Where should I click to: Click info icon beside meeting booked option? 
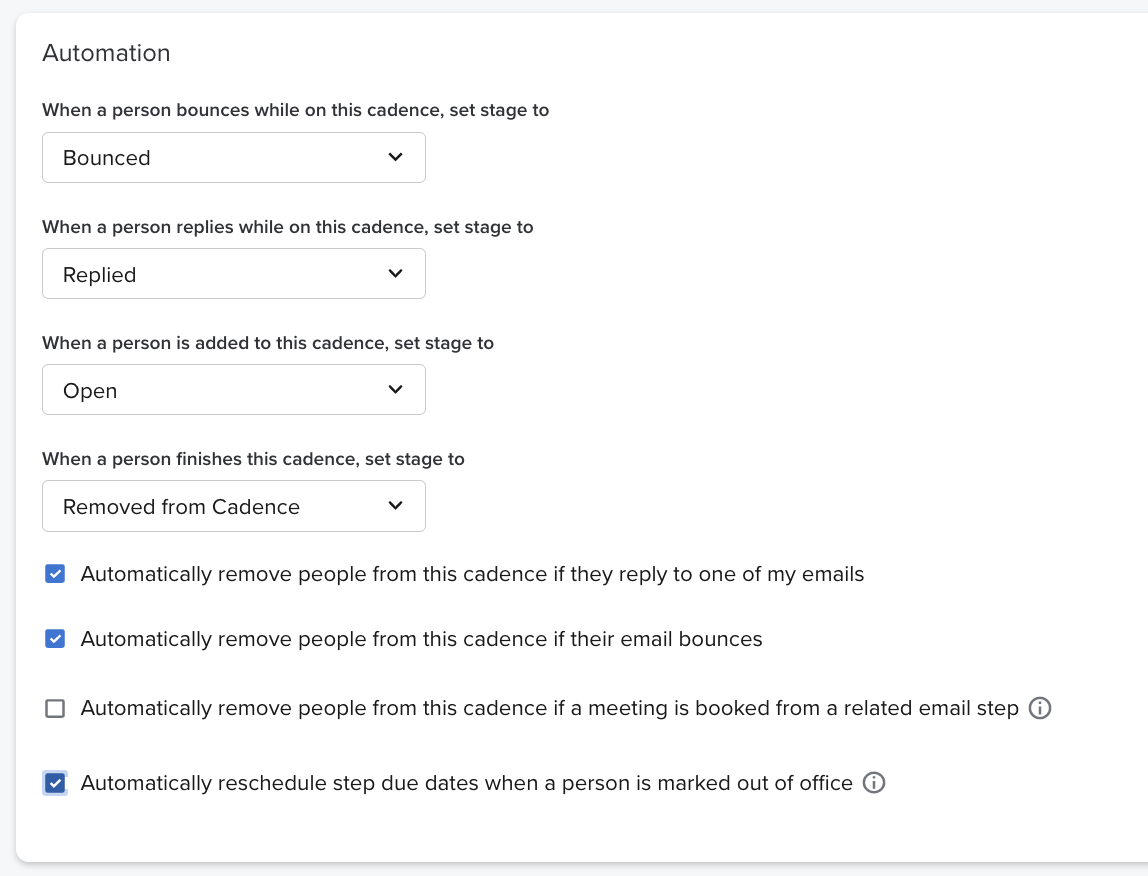click(1040, 709)
